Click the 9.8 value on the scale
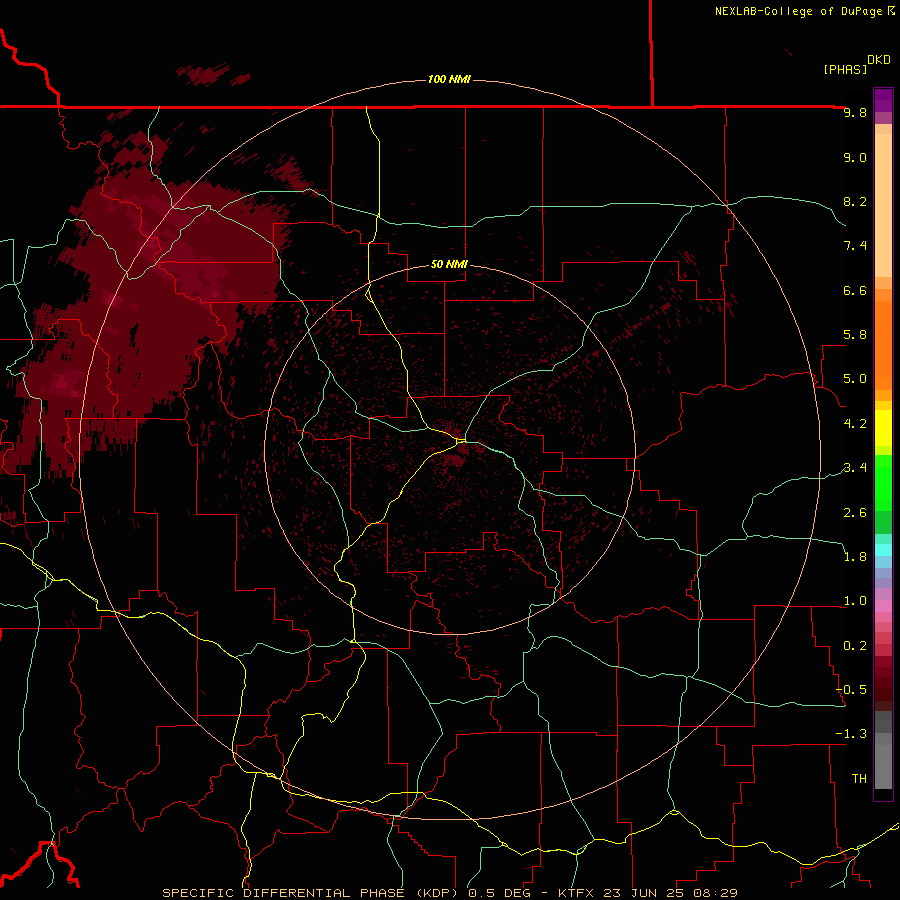The height and width of the screenshot is (900, 900). click(x=855, y=112)
